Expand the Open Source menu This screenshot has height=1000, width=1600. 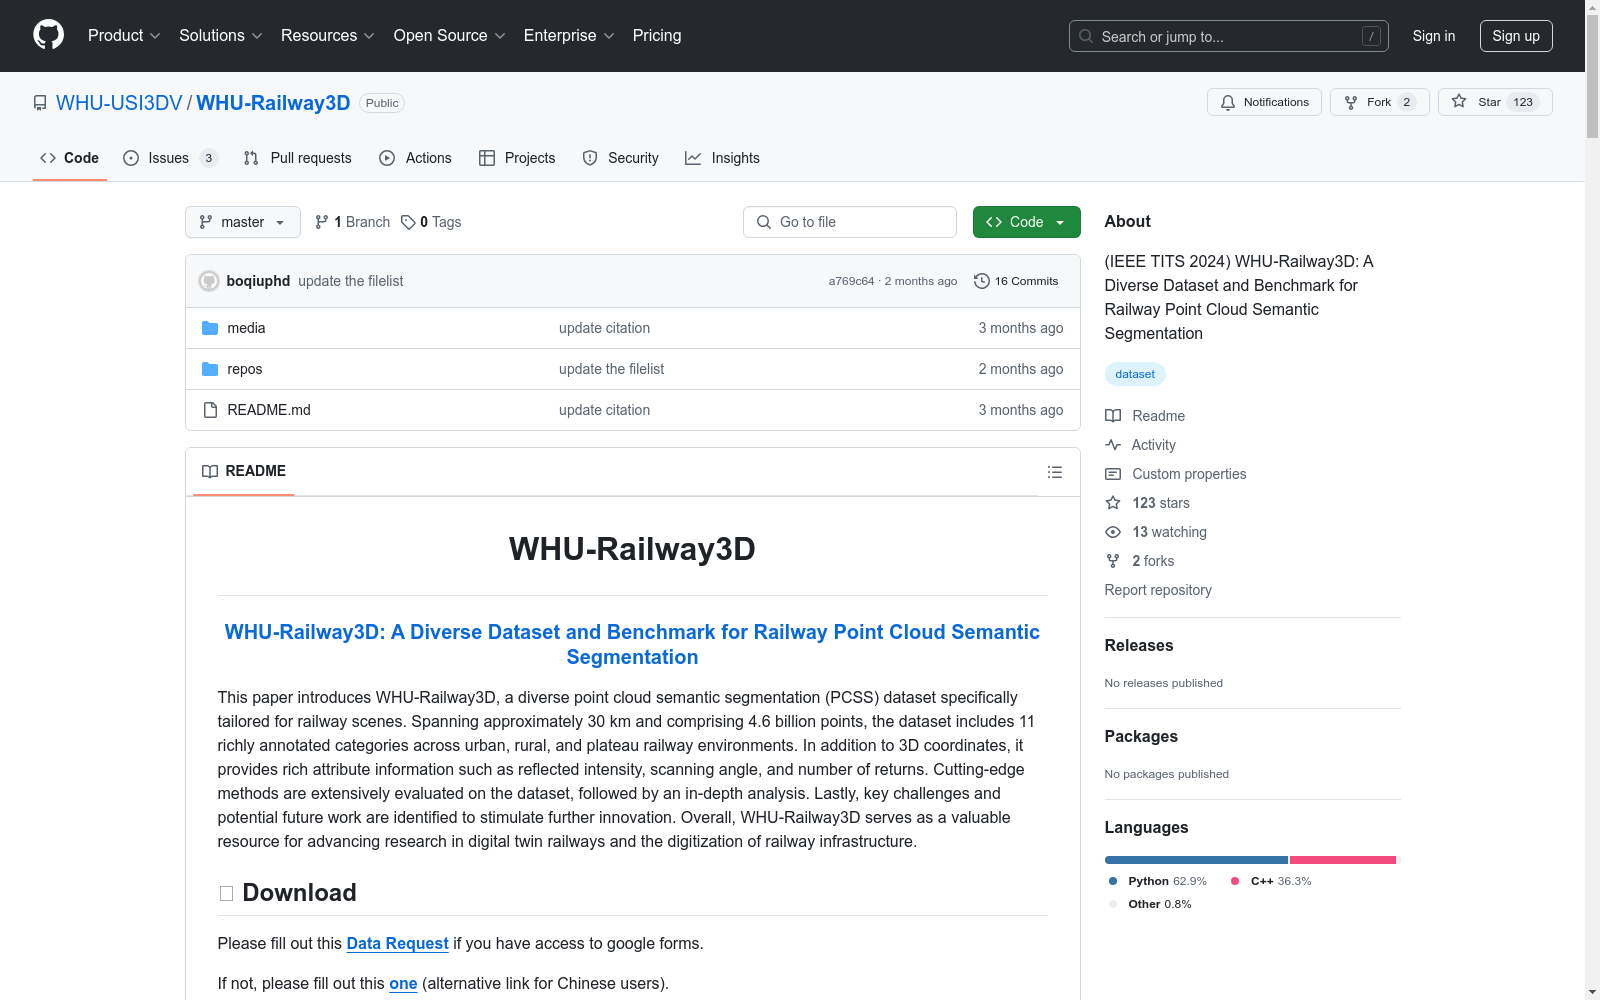450,36
